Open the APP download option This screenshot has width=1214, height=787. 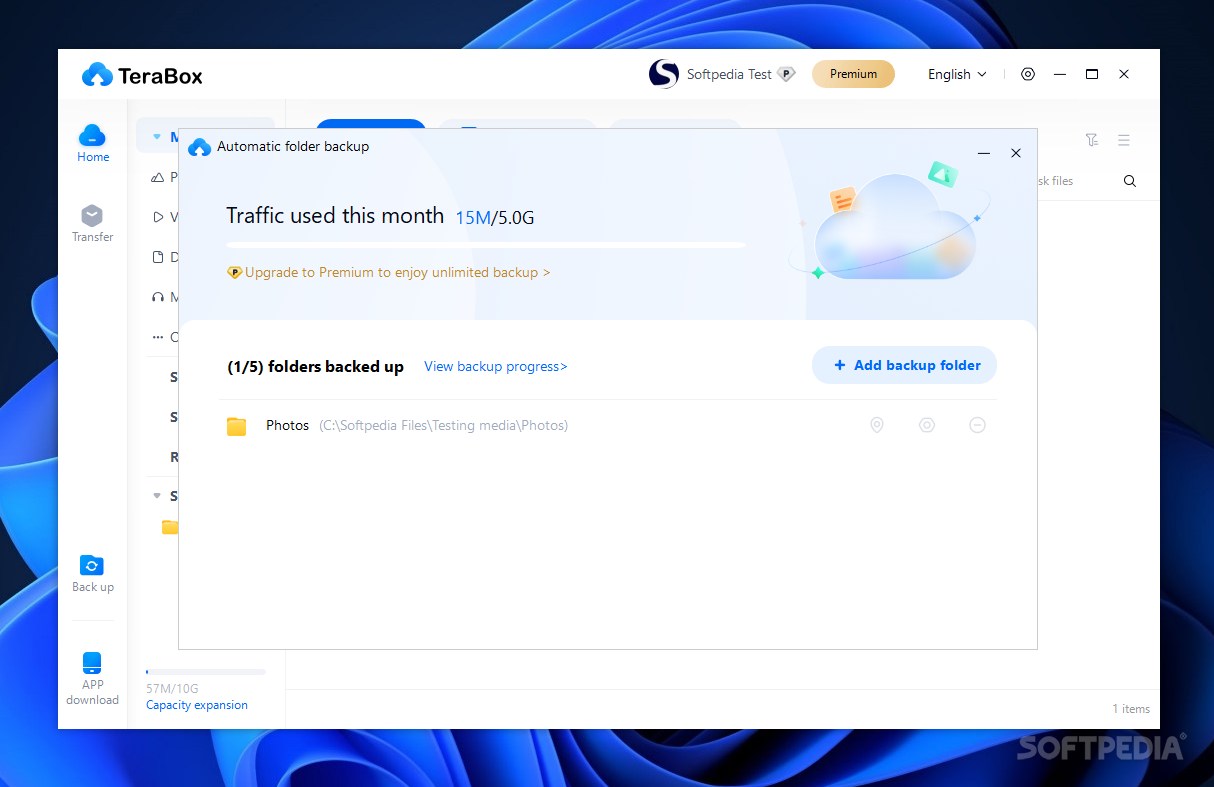(x=92, y=679)
